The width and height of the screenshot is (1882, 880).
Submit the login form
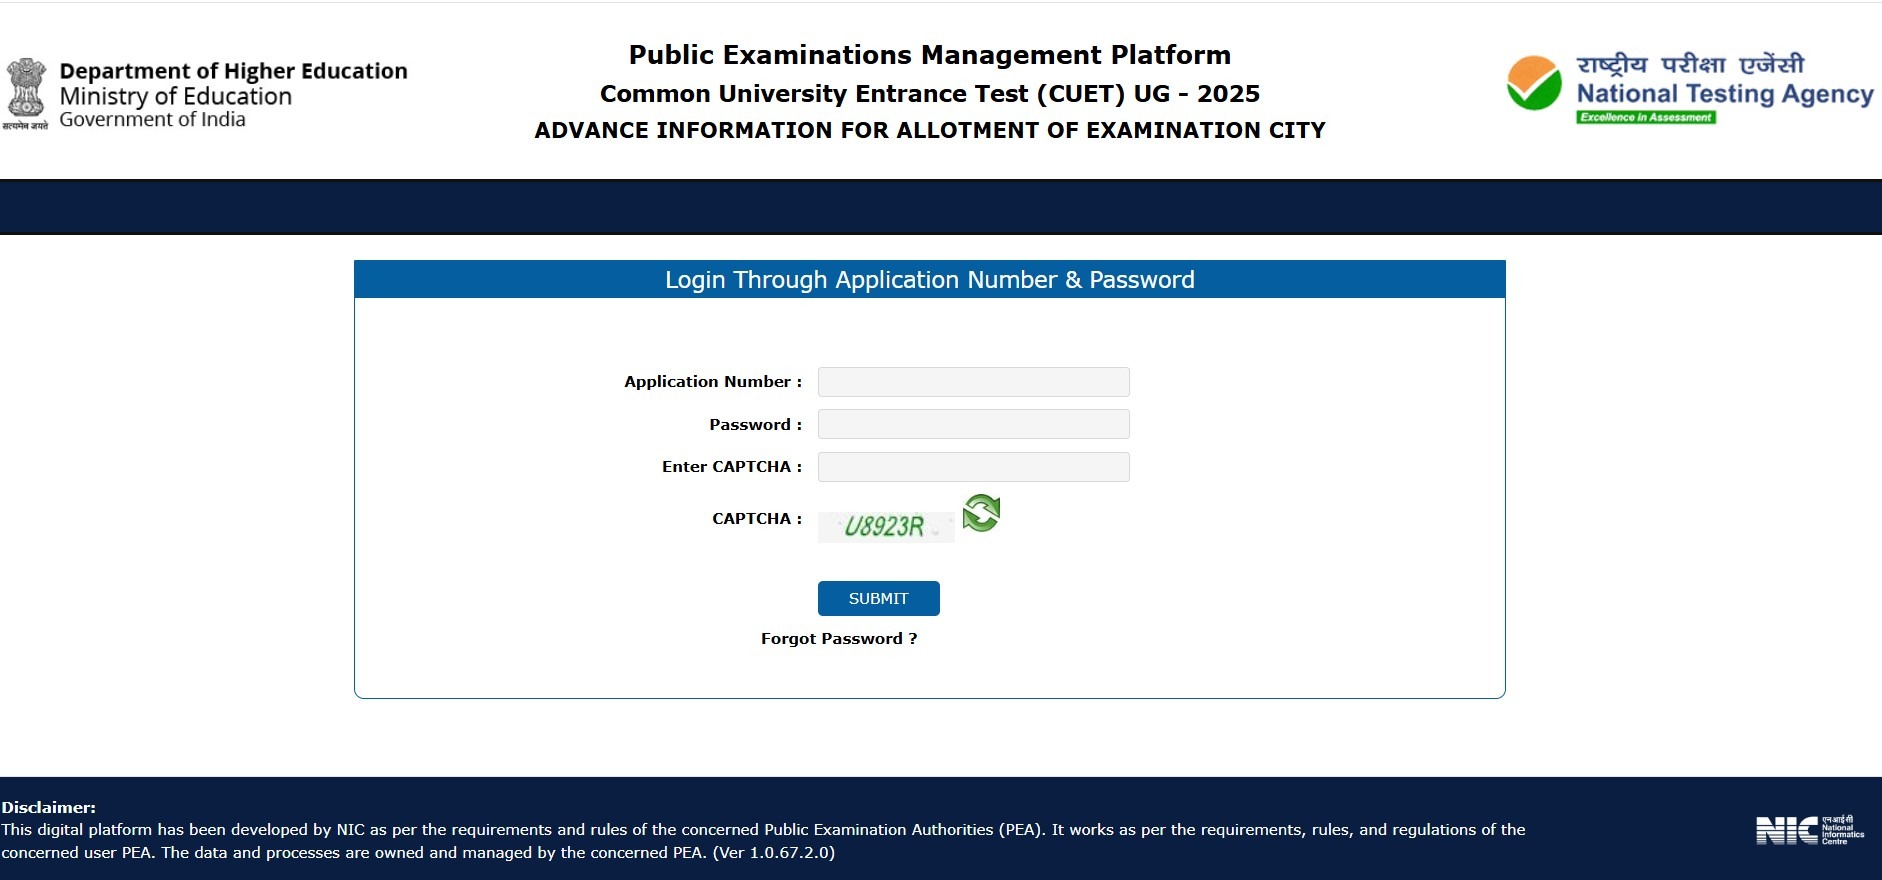tap(878, 598)
